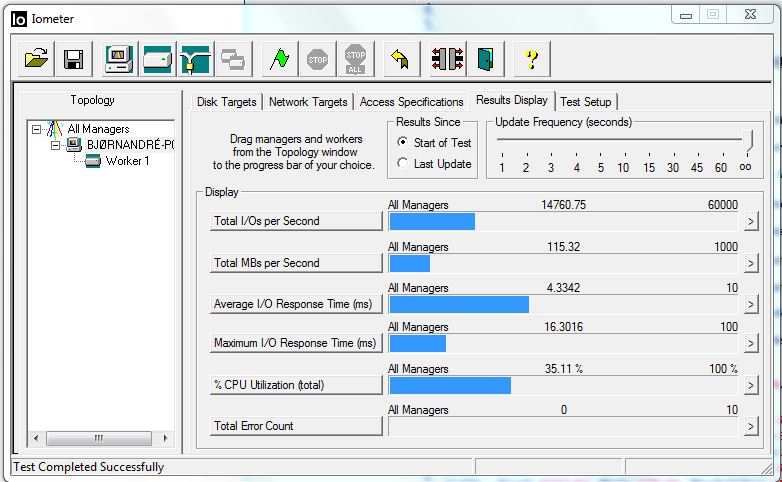Click Maximum I/O Response Time (ms) button
The width and height of the screenshot is (782, 482).
(x=296, y=343)
